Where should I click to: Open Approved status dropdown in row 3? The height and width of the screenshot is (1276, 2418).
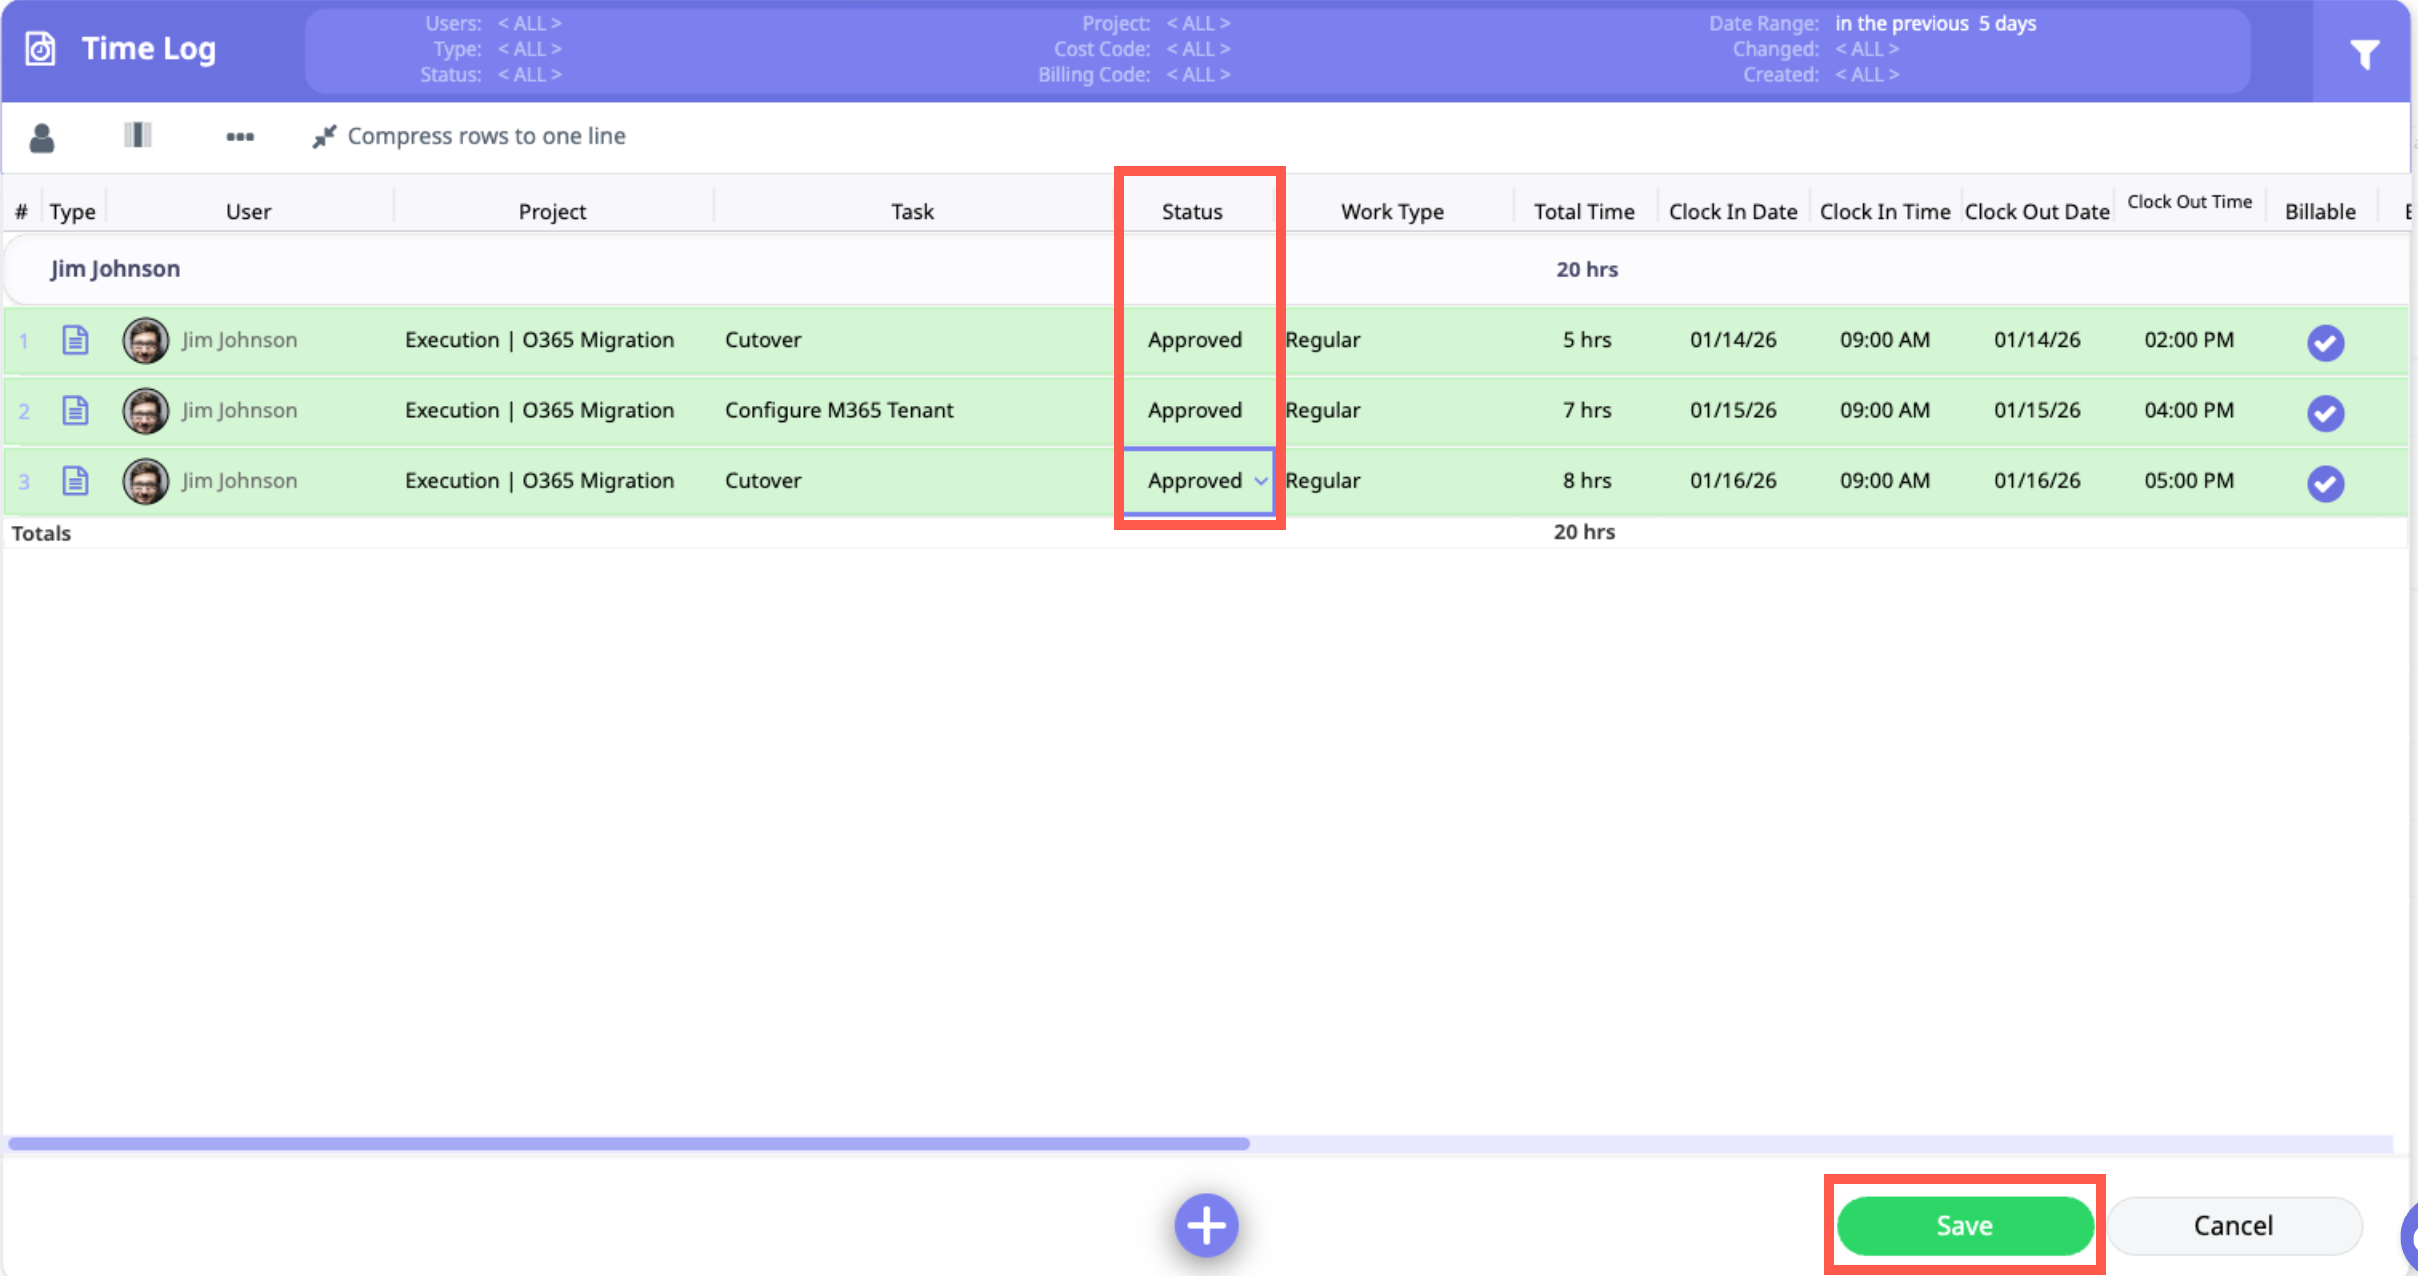click(1260, 481)
